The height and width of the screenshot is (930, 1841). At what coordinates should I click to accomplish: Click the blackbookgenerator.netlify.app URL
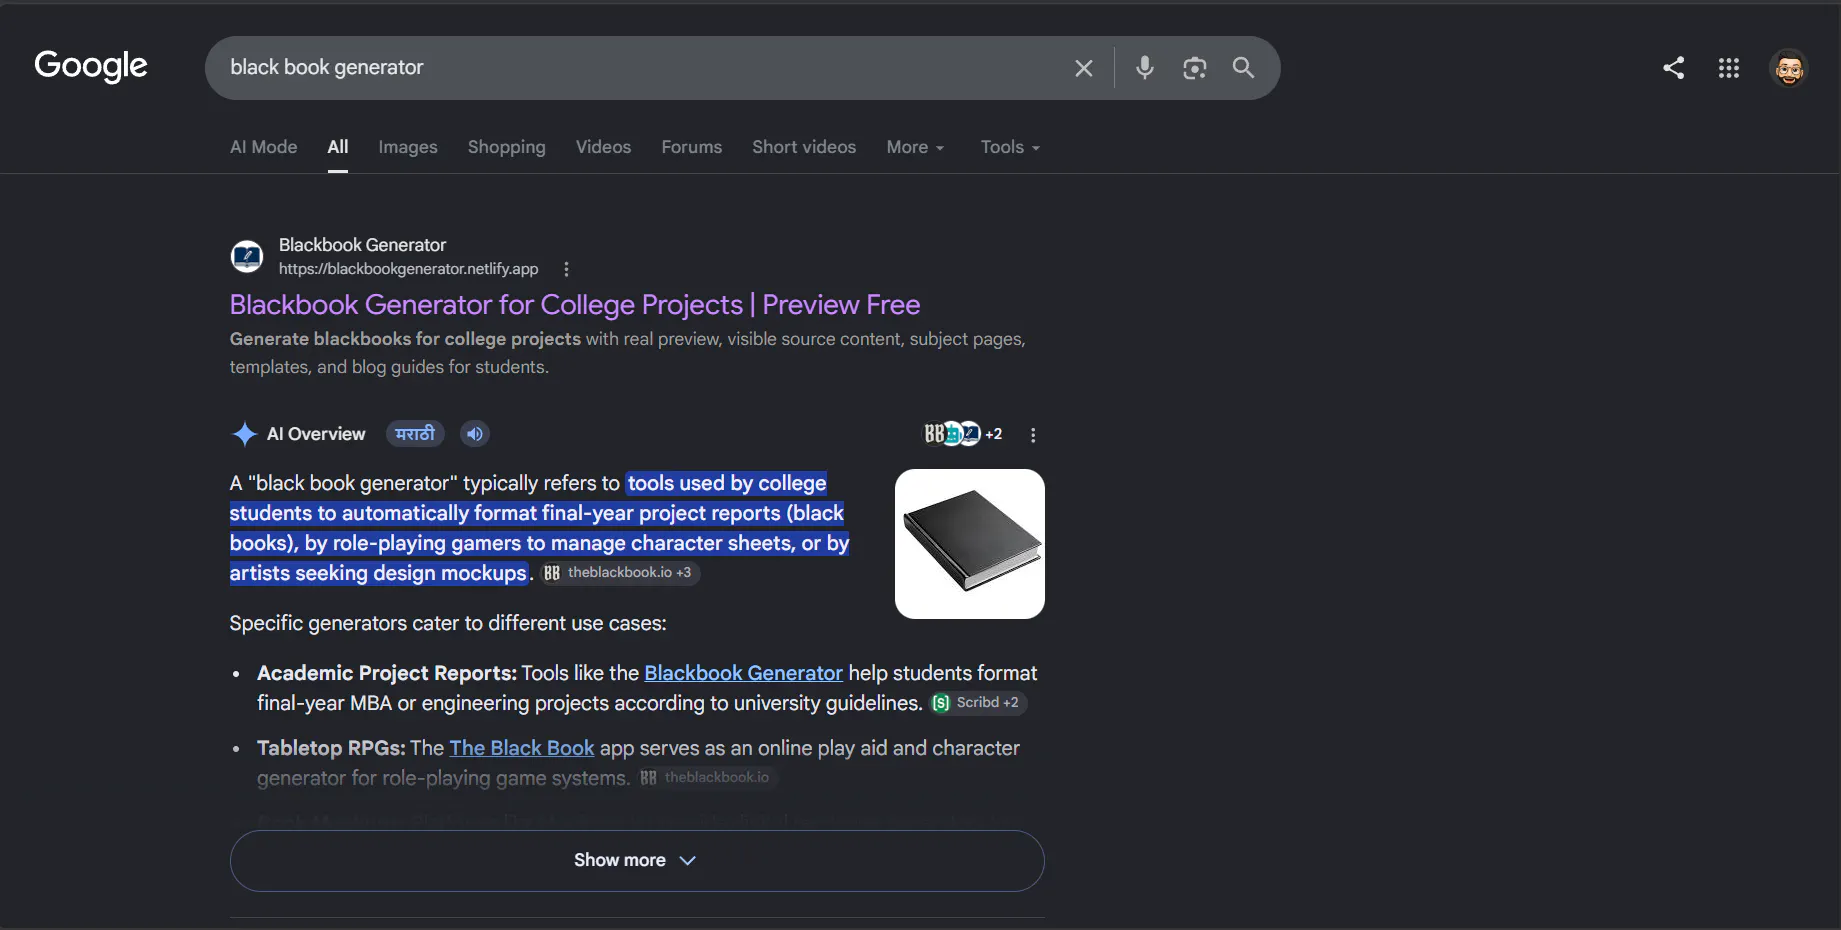click(408, 269)
